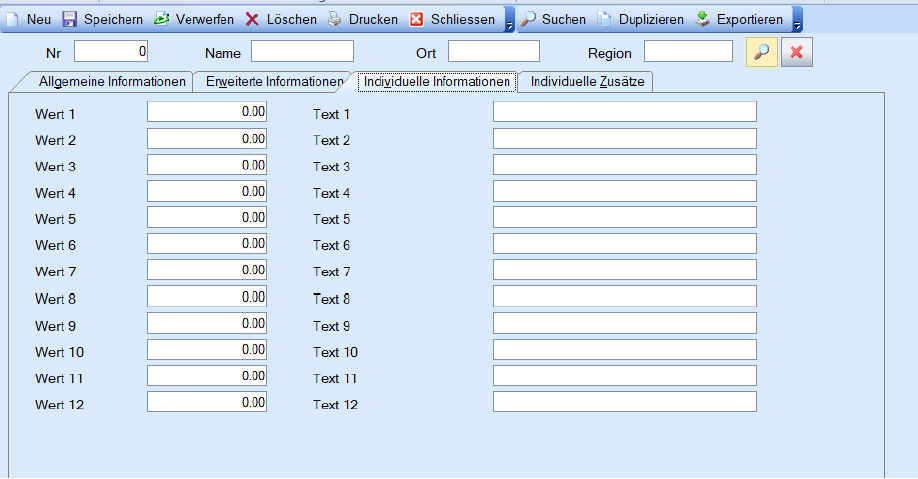Click the Text 1 input field
The height and width of the screenshot is (479, 918).
pos(625,112)
